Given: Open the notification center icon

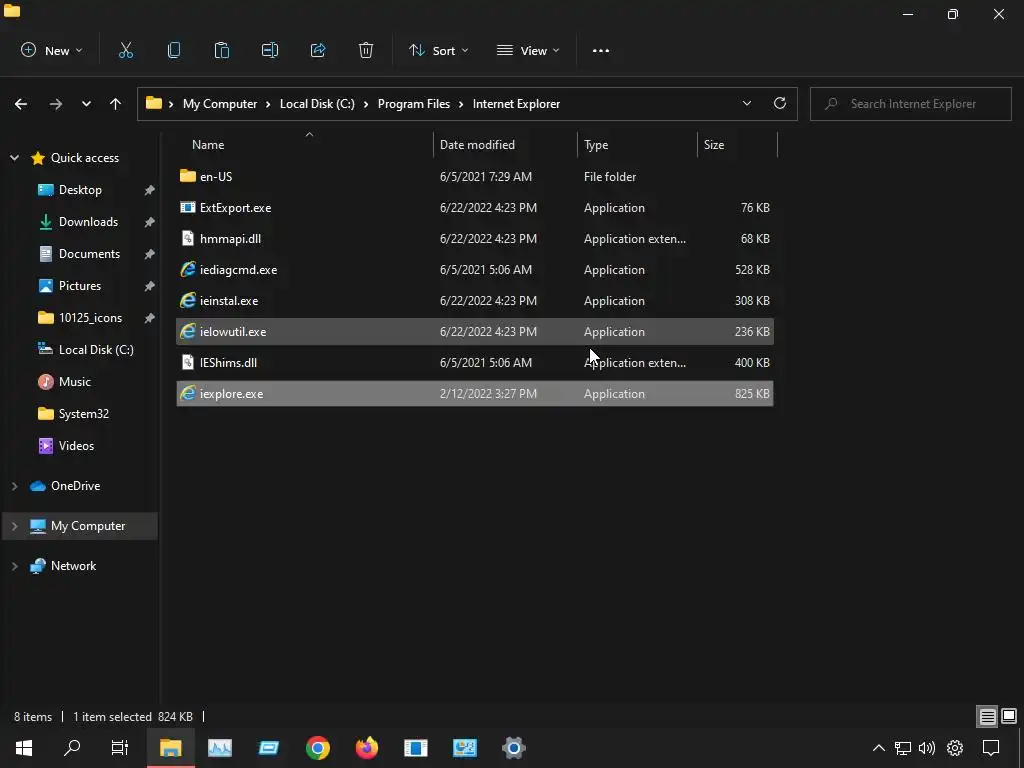Looking at the screenshot, I should [991, 748].
